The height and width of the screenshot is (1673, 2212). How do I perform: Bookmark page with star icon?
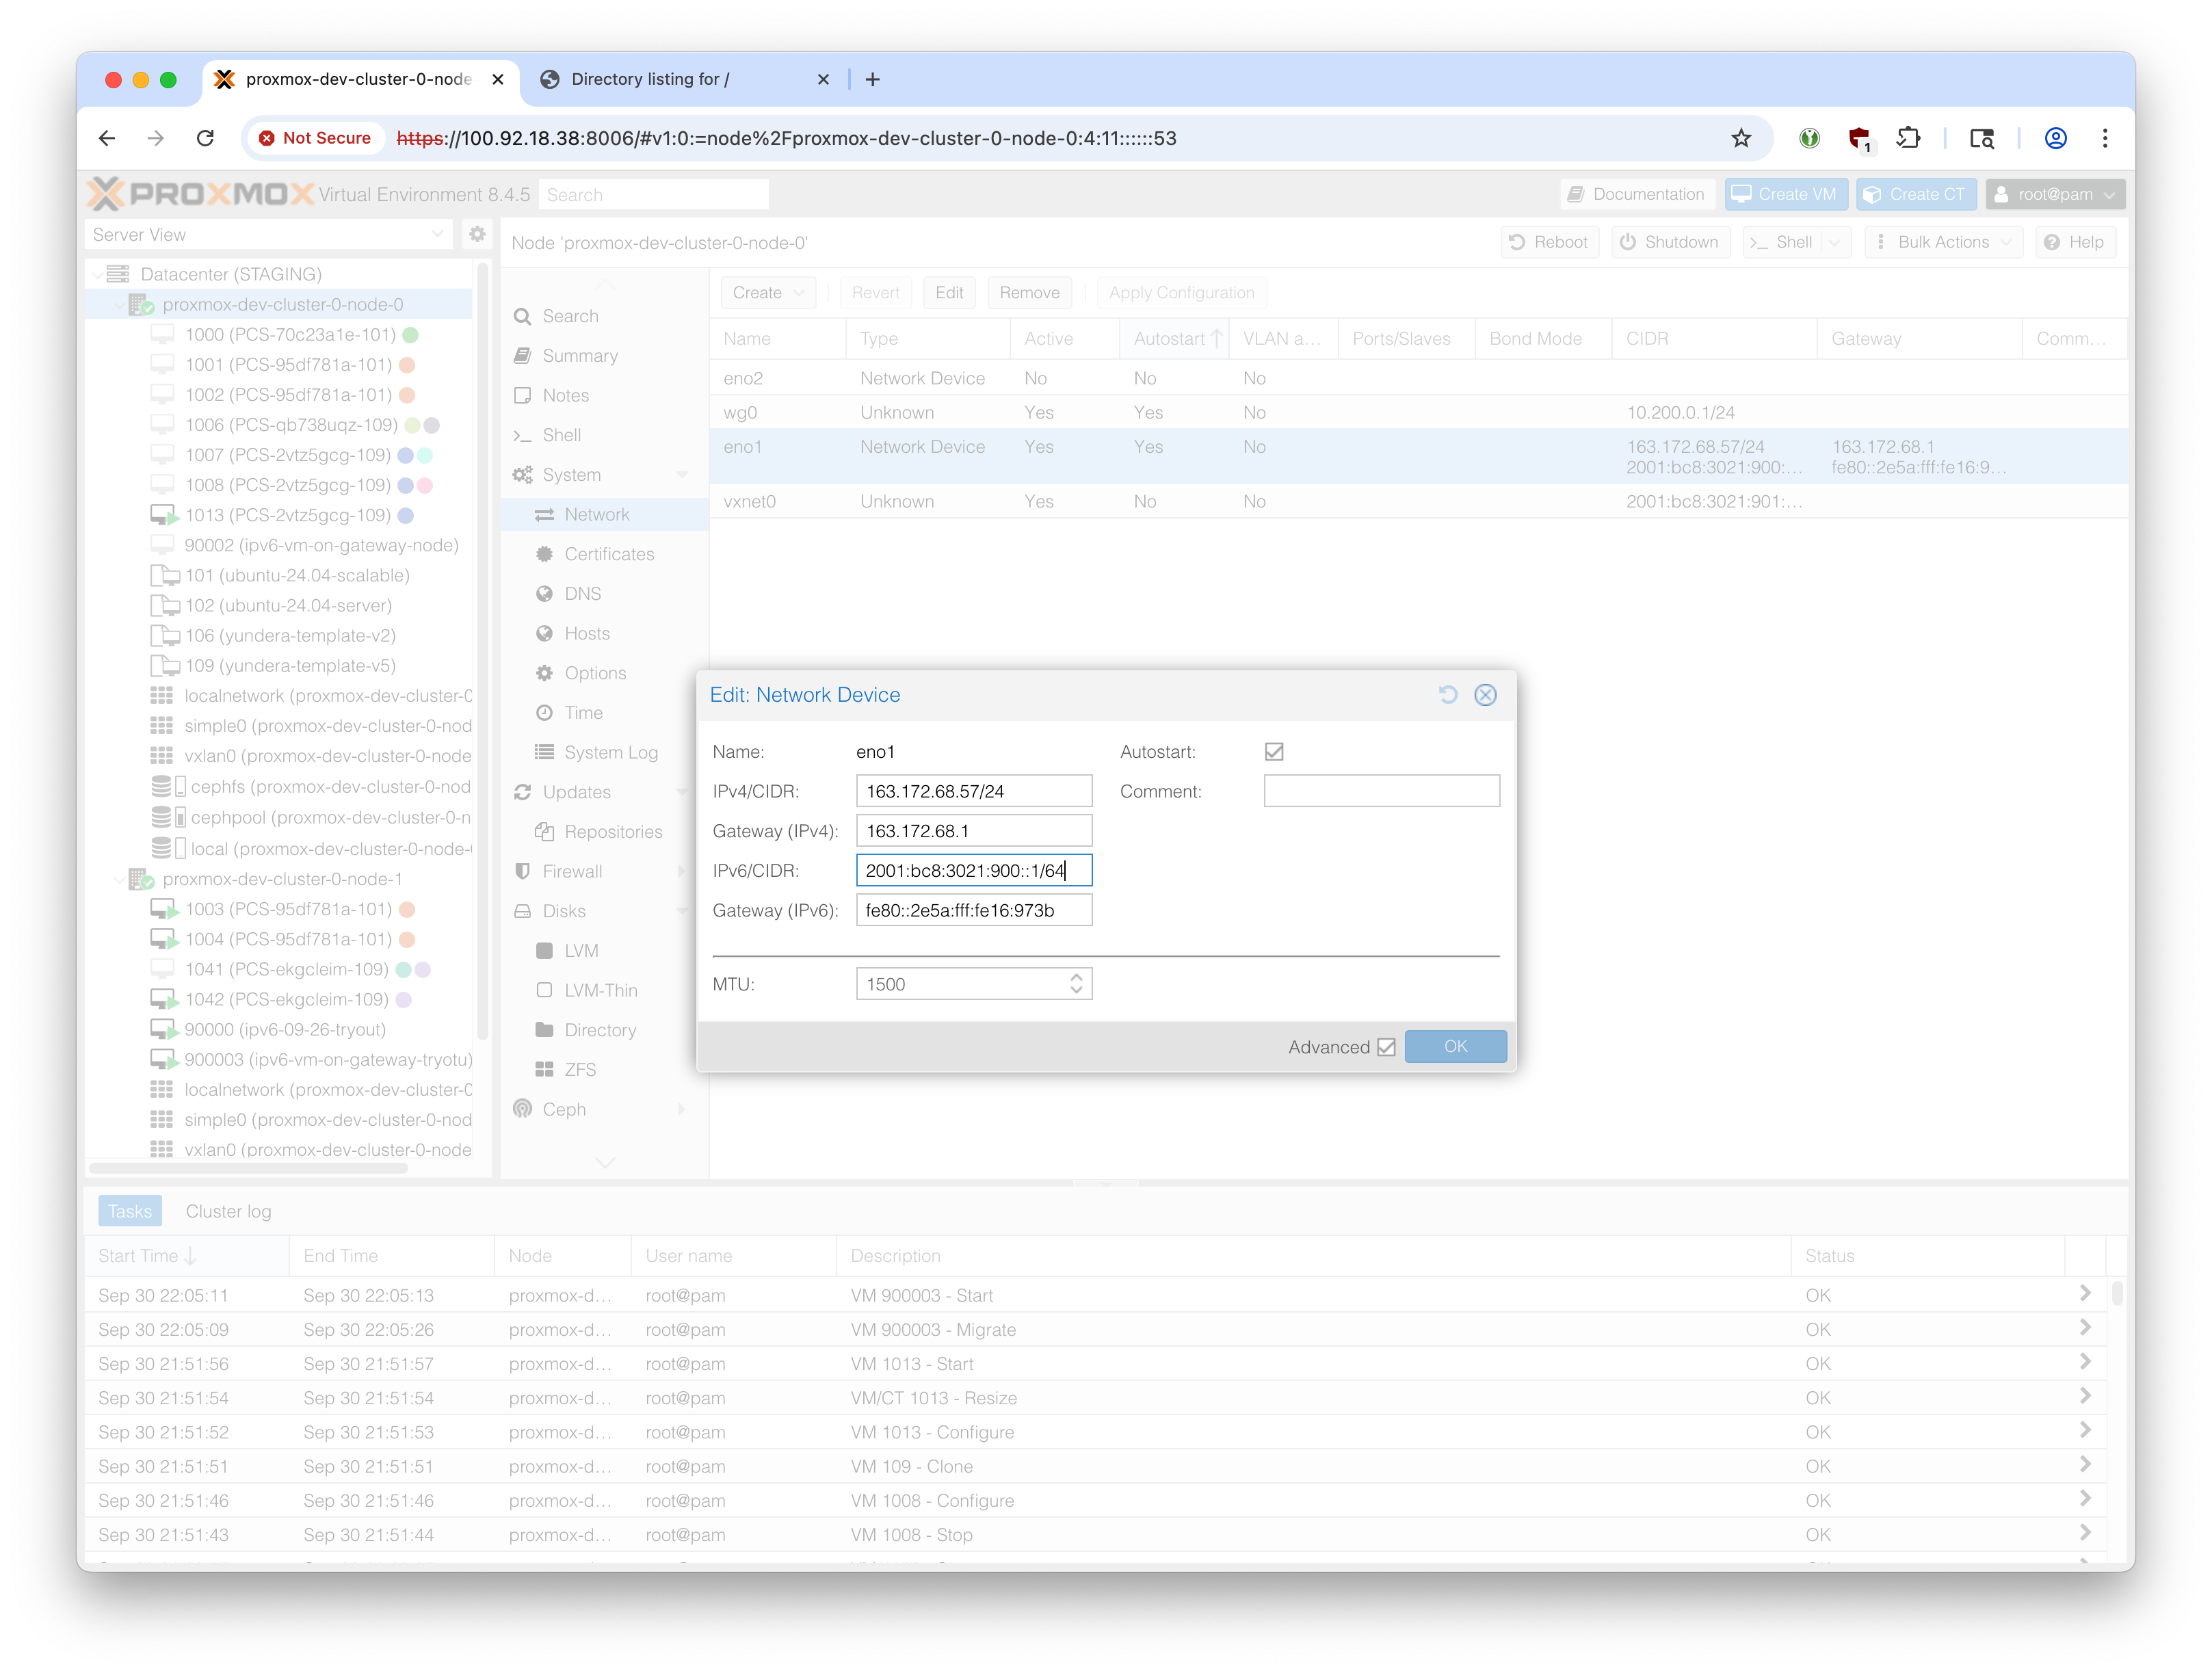click(x=1741, y=138)
